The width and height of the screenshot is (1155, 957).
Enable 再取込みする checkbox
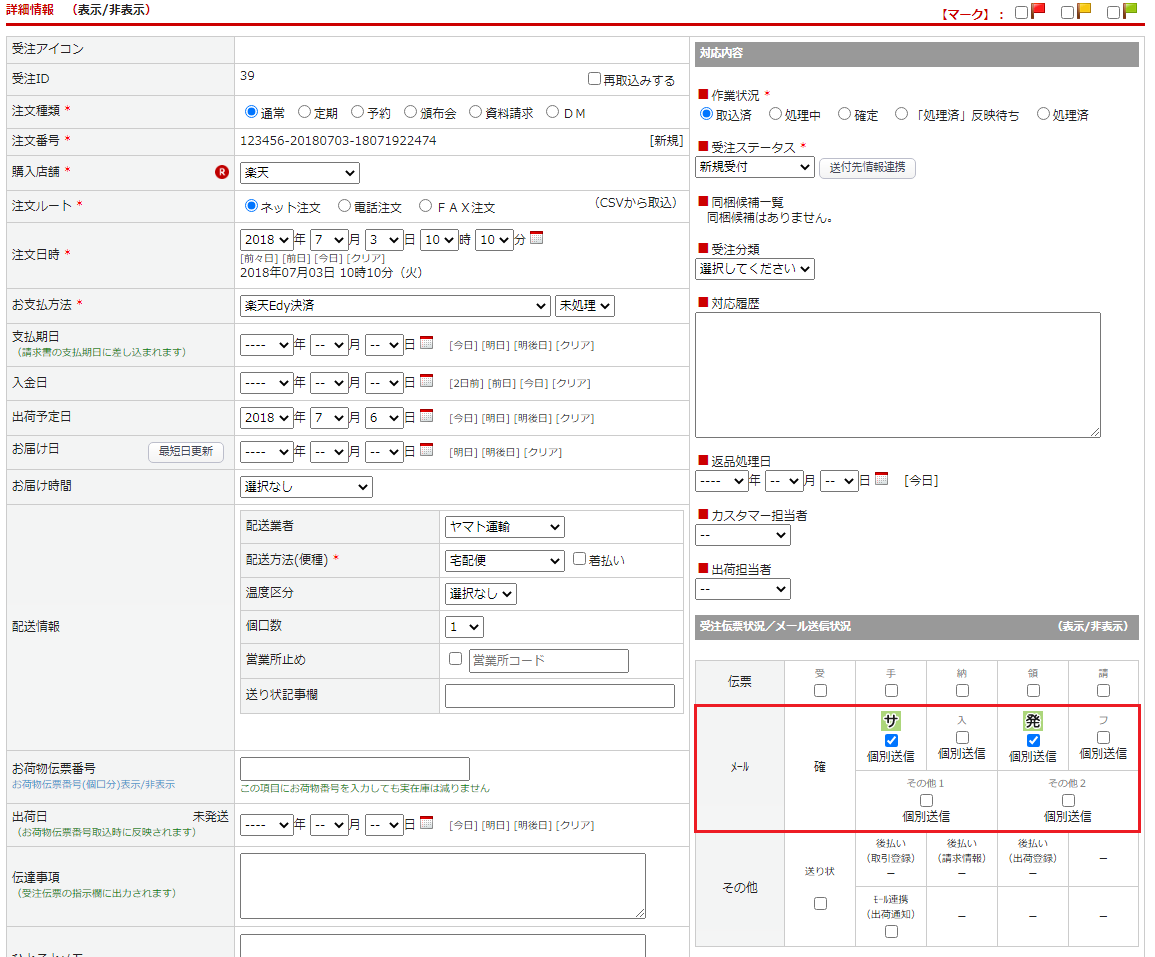(595, 79)
